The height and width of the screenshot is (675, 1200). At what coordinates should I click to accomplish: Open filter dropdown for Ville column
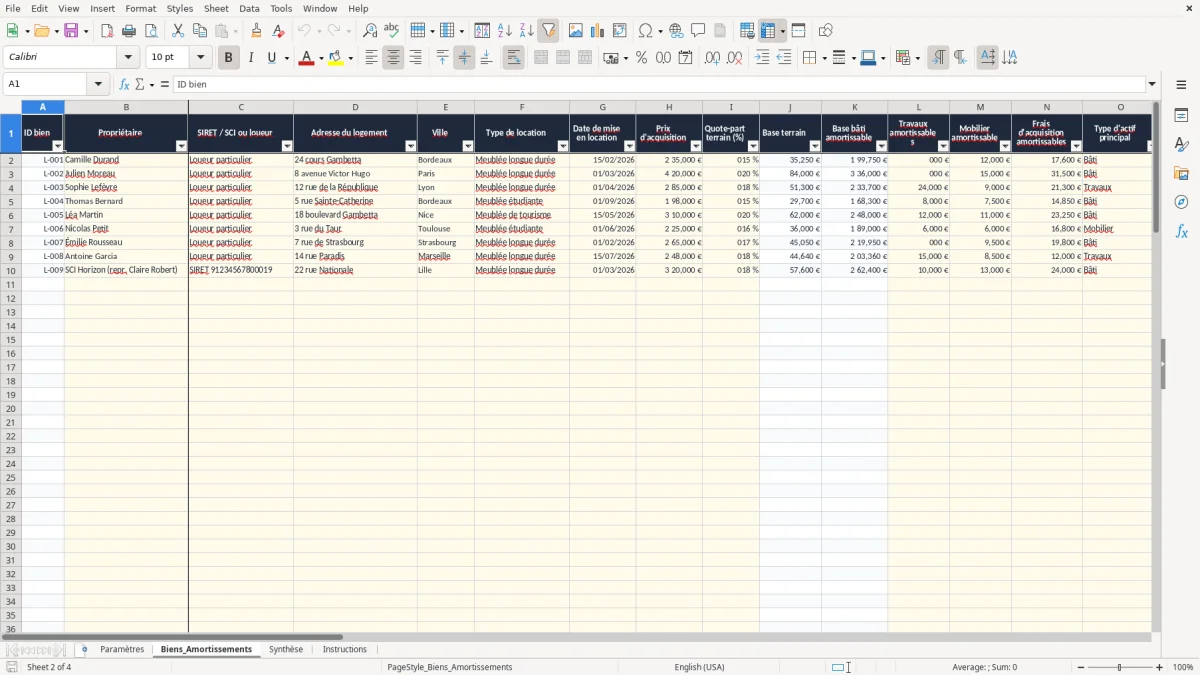[468, 146]
